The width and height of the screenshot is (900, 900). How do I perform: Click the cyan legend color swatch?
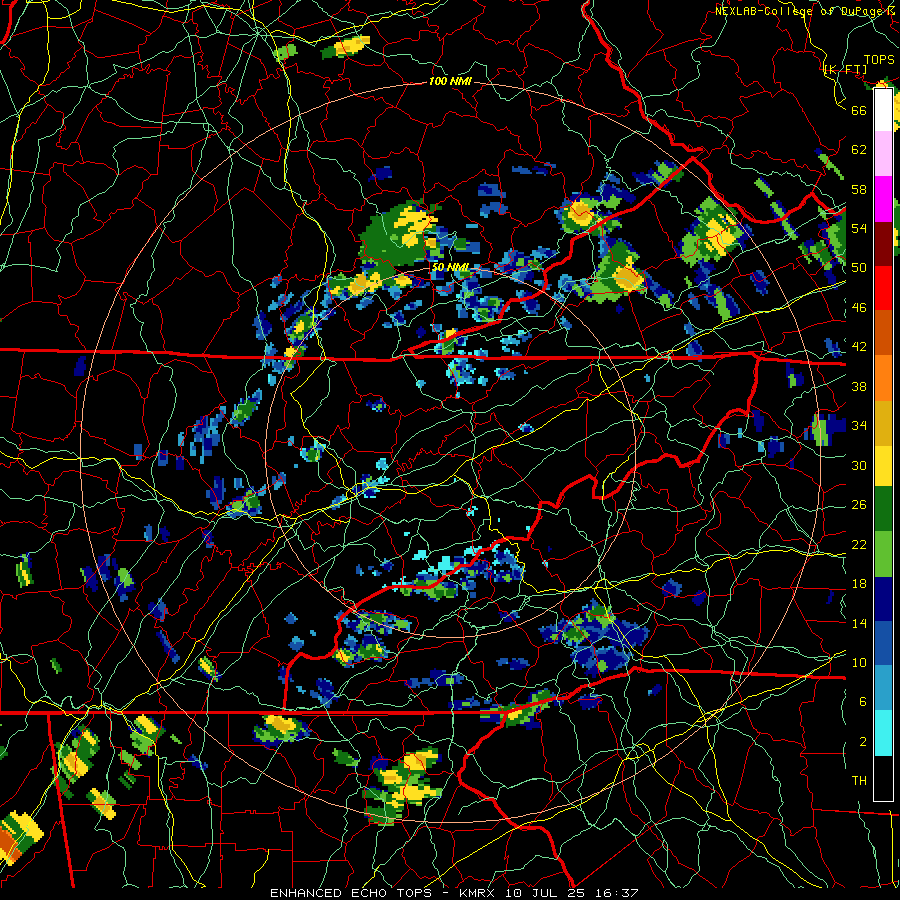click(883, 734)
